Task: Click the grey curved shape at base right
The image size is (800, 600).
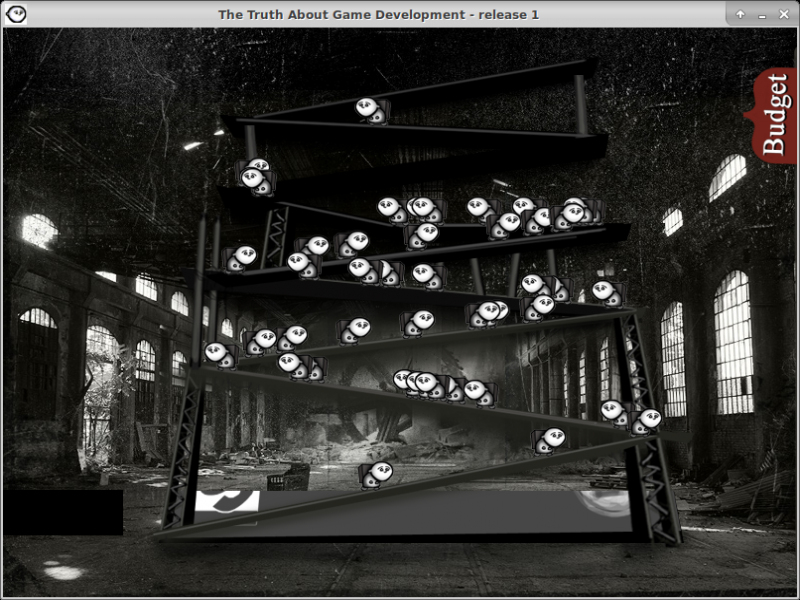Action: tap(607, 501)
